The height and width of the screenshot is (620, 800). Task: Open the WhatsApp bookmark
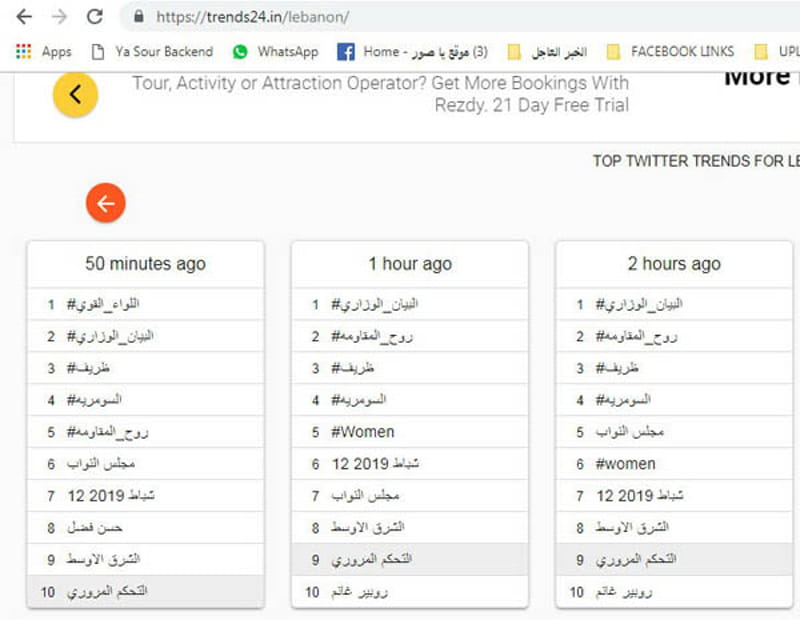point(276,52)
